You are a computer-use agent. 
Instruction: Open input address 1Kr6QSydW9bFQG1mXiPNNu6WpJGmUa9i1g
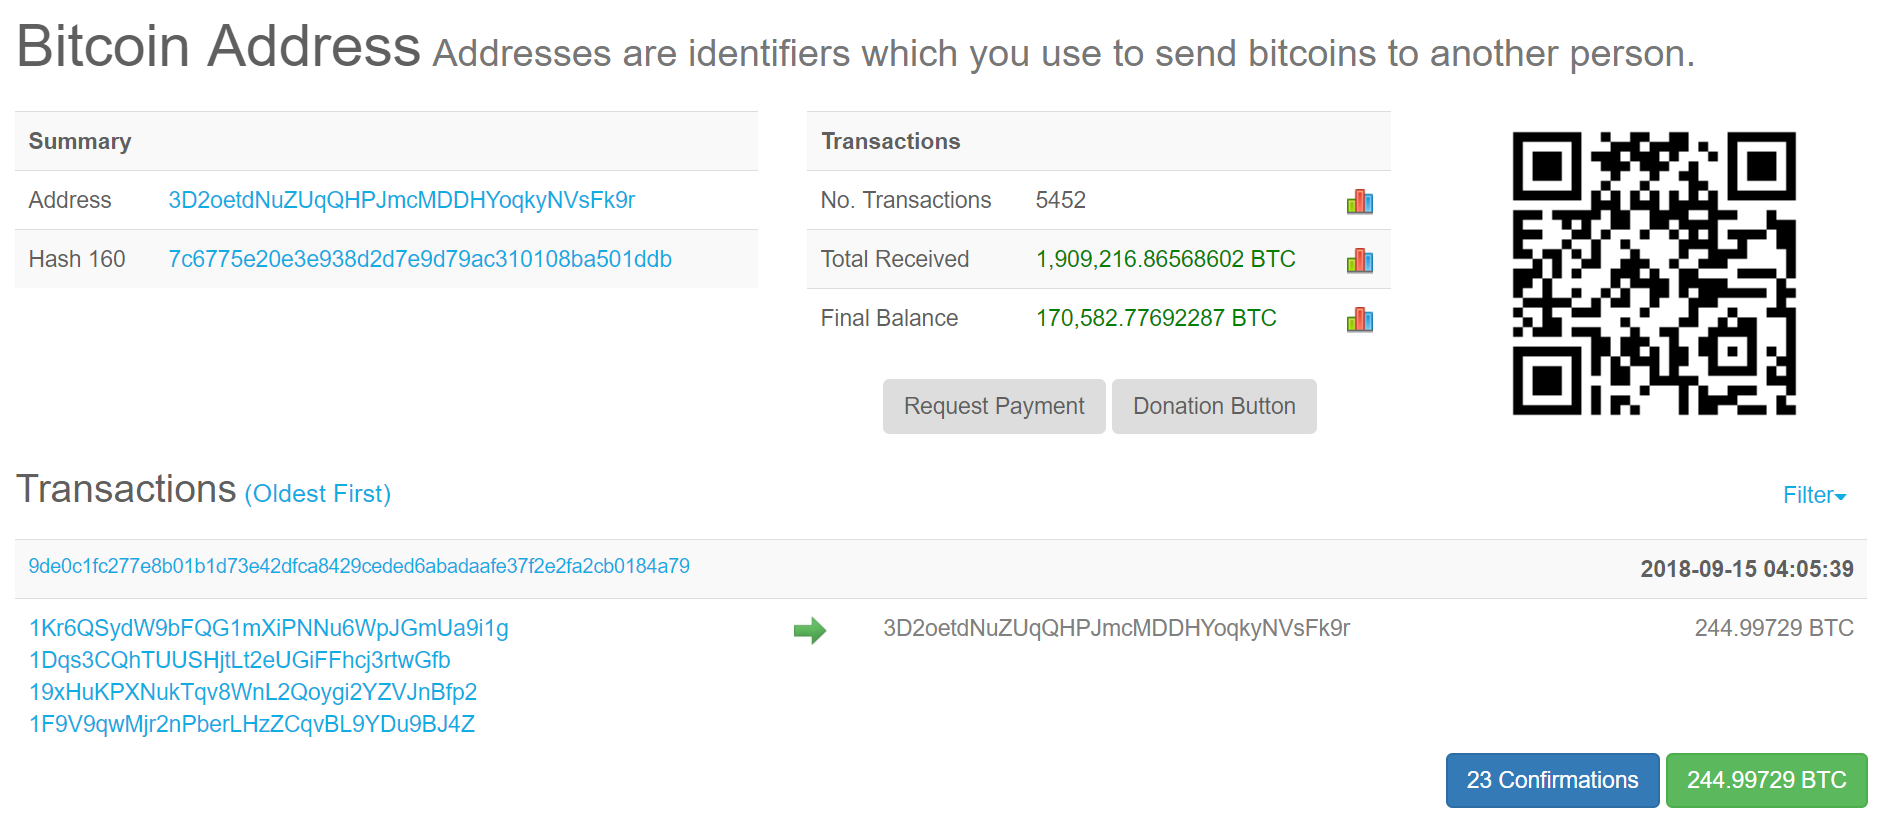[x=269, y=628]
